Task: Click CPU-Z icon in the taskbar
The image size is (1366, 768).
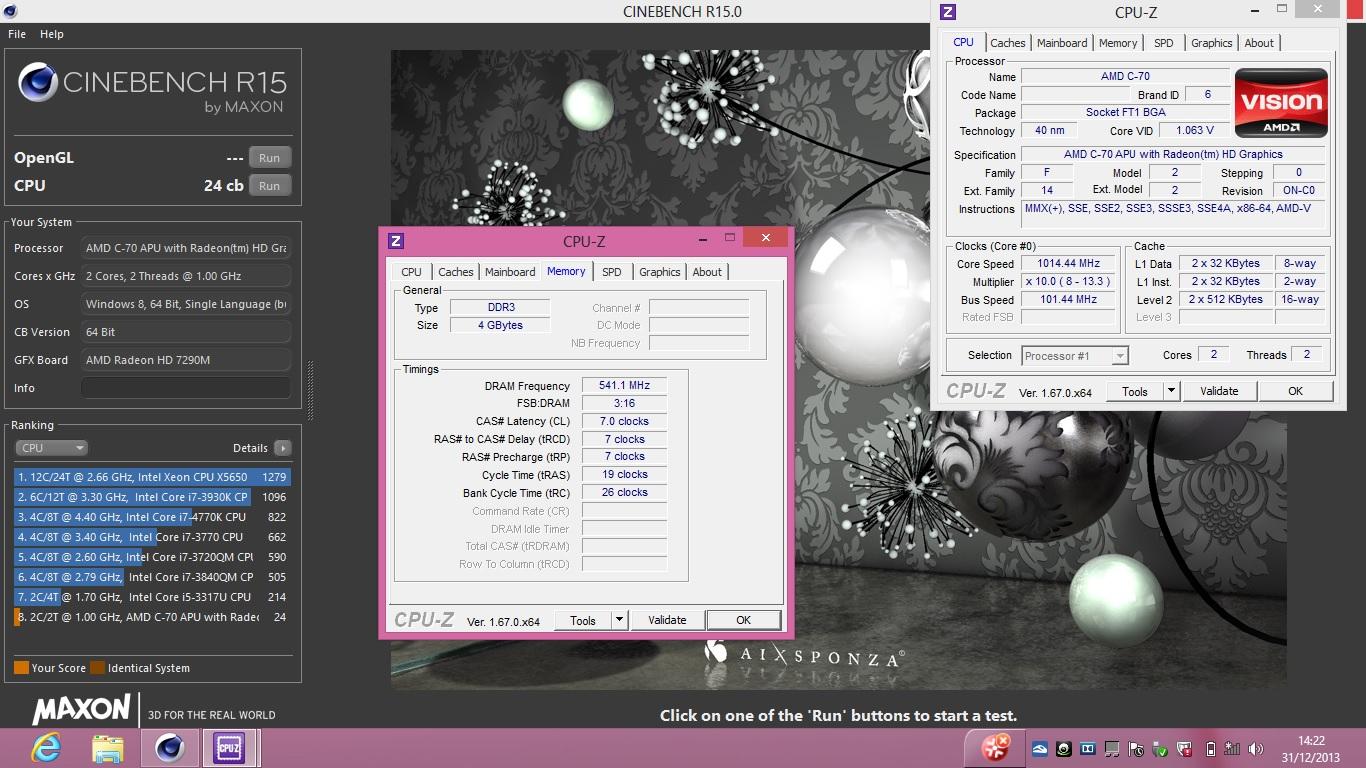Action: [229, 748]
